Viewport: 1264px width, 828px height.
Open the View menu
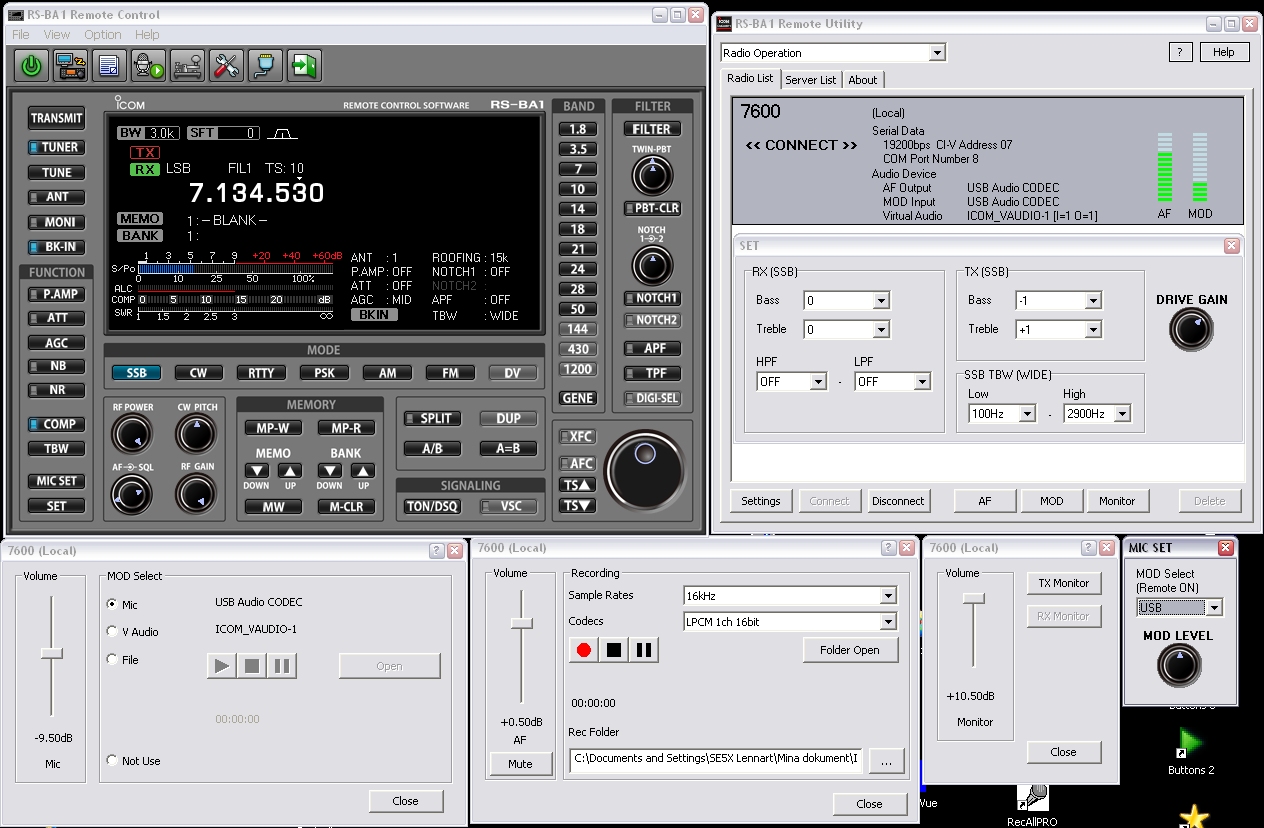[57, 35]
